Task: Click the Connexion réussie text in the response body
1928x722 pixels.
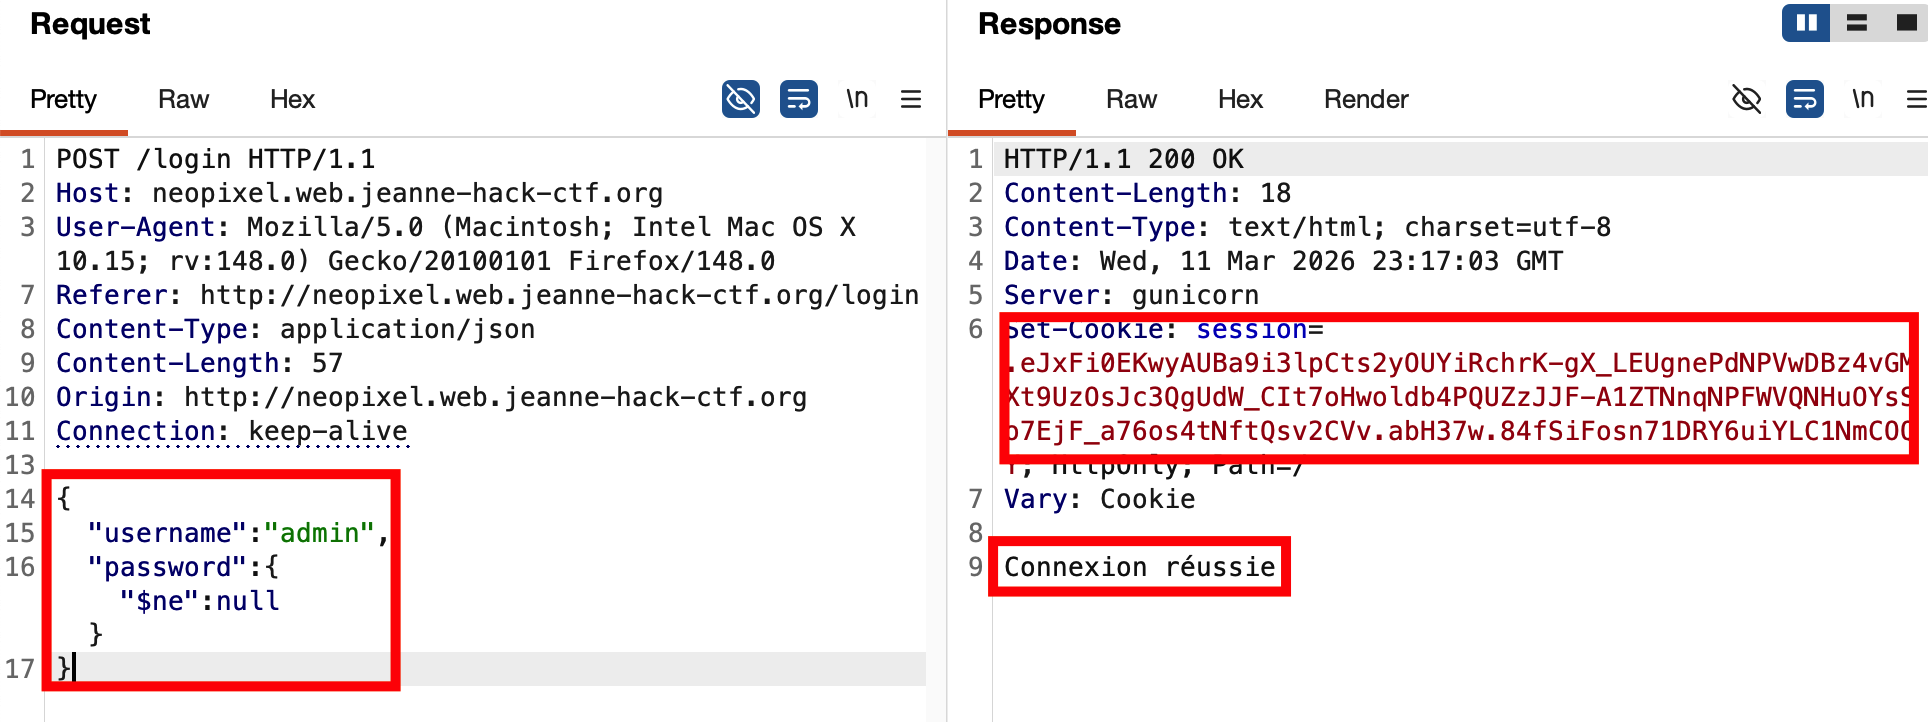Action: point(1139,566)
